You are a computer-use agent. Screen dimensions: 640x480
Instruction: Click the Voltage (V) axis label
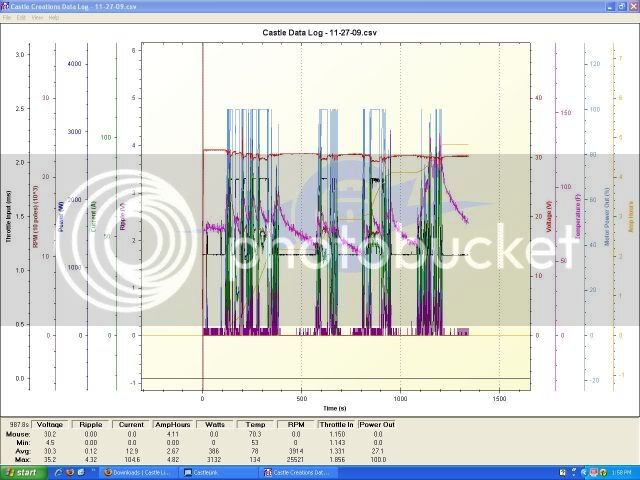549,216
